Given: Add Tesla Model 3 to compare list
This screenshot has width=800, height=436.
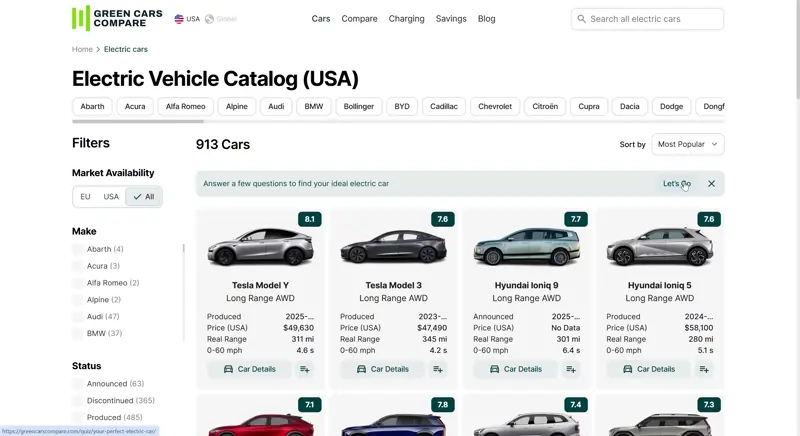Looking at the screenshot, I should 438,369.
